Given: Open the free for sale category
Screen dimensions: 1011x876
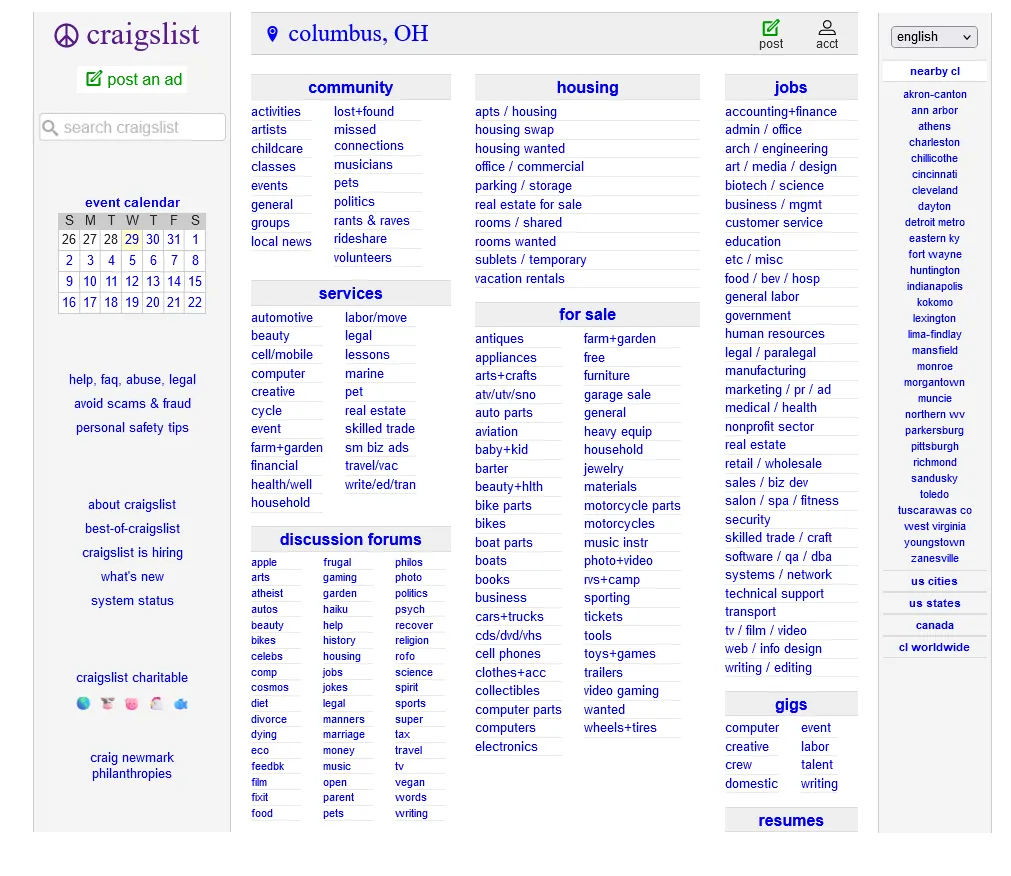Looking at the screenshot, I should click(594, 357).
